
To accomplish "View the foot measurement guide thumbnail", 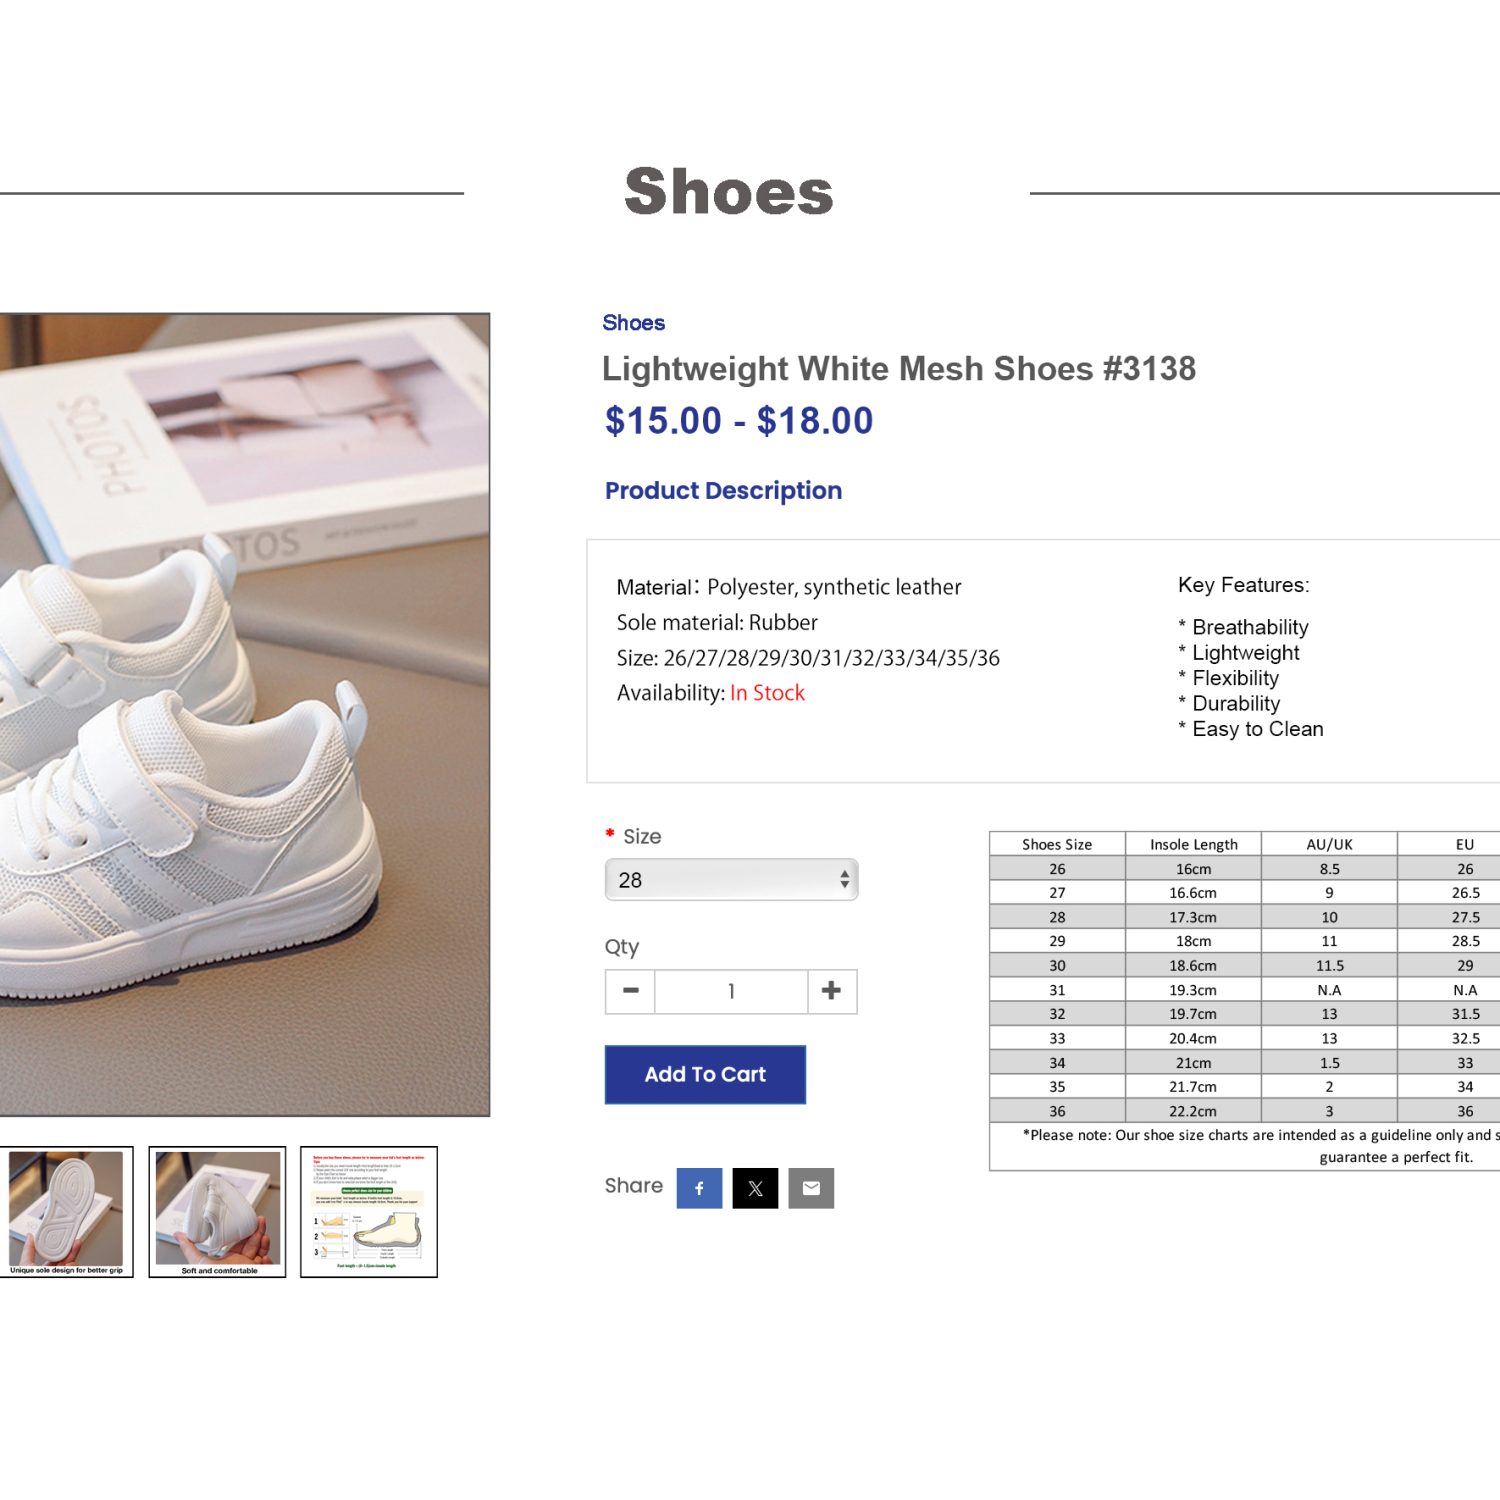I will pos(369,1212).
